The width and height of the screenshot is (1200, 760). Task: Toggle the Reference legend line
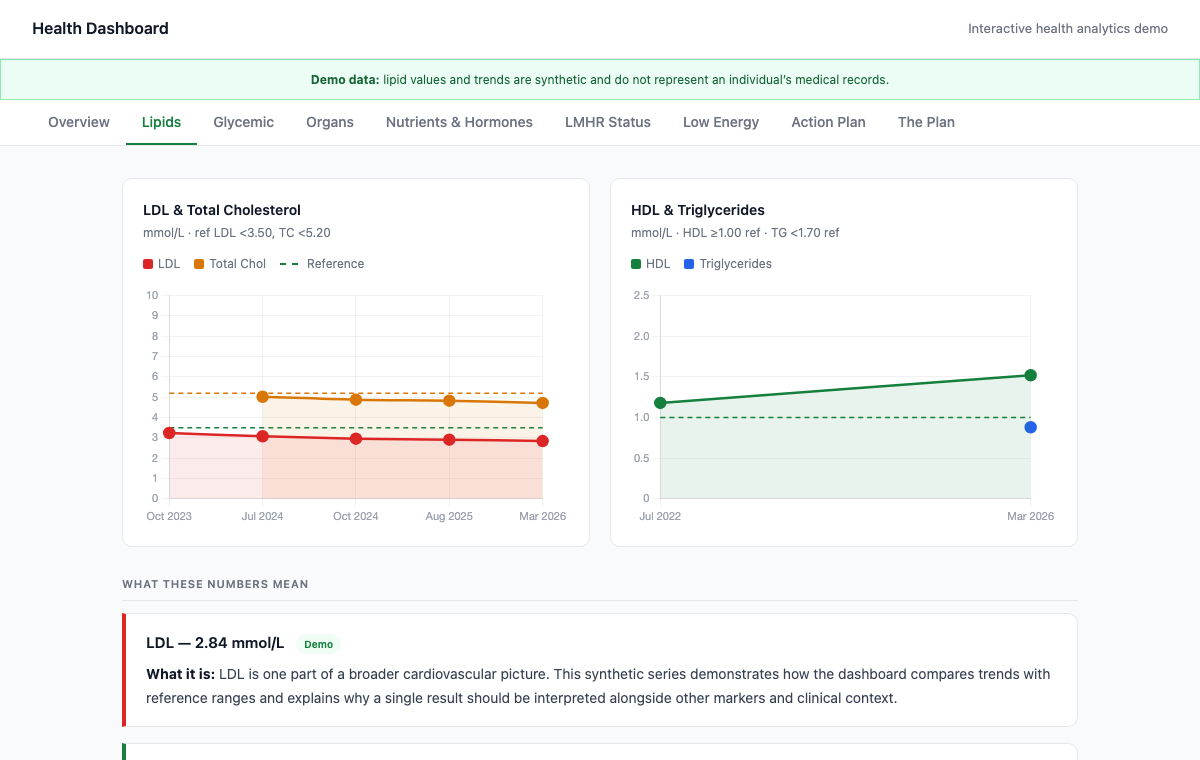tap(322, 264)
